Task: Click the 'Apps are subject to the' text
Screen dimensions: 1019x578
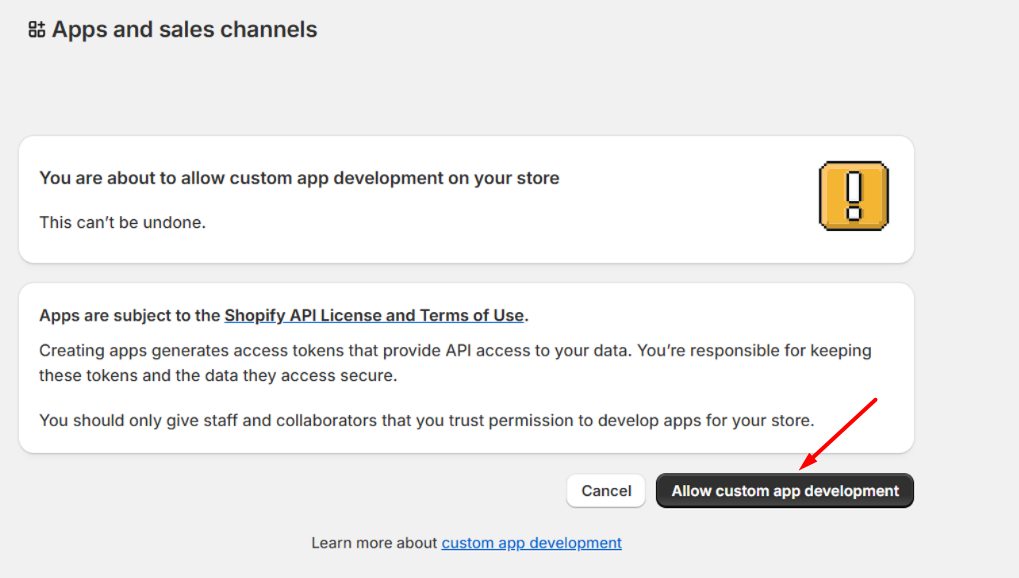Action: (x=130, y=315)
